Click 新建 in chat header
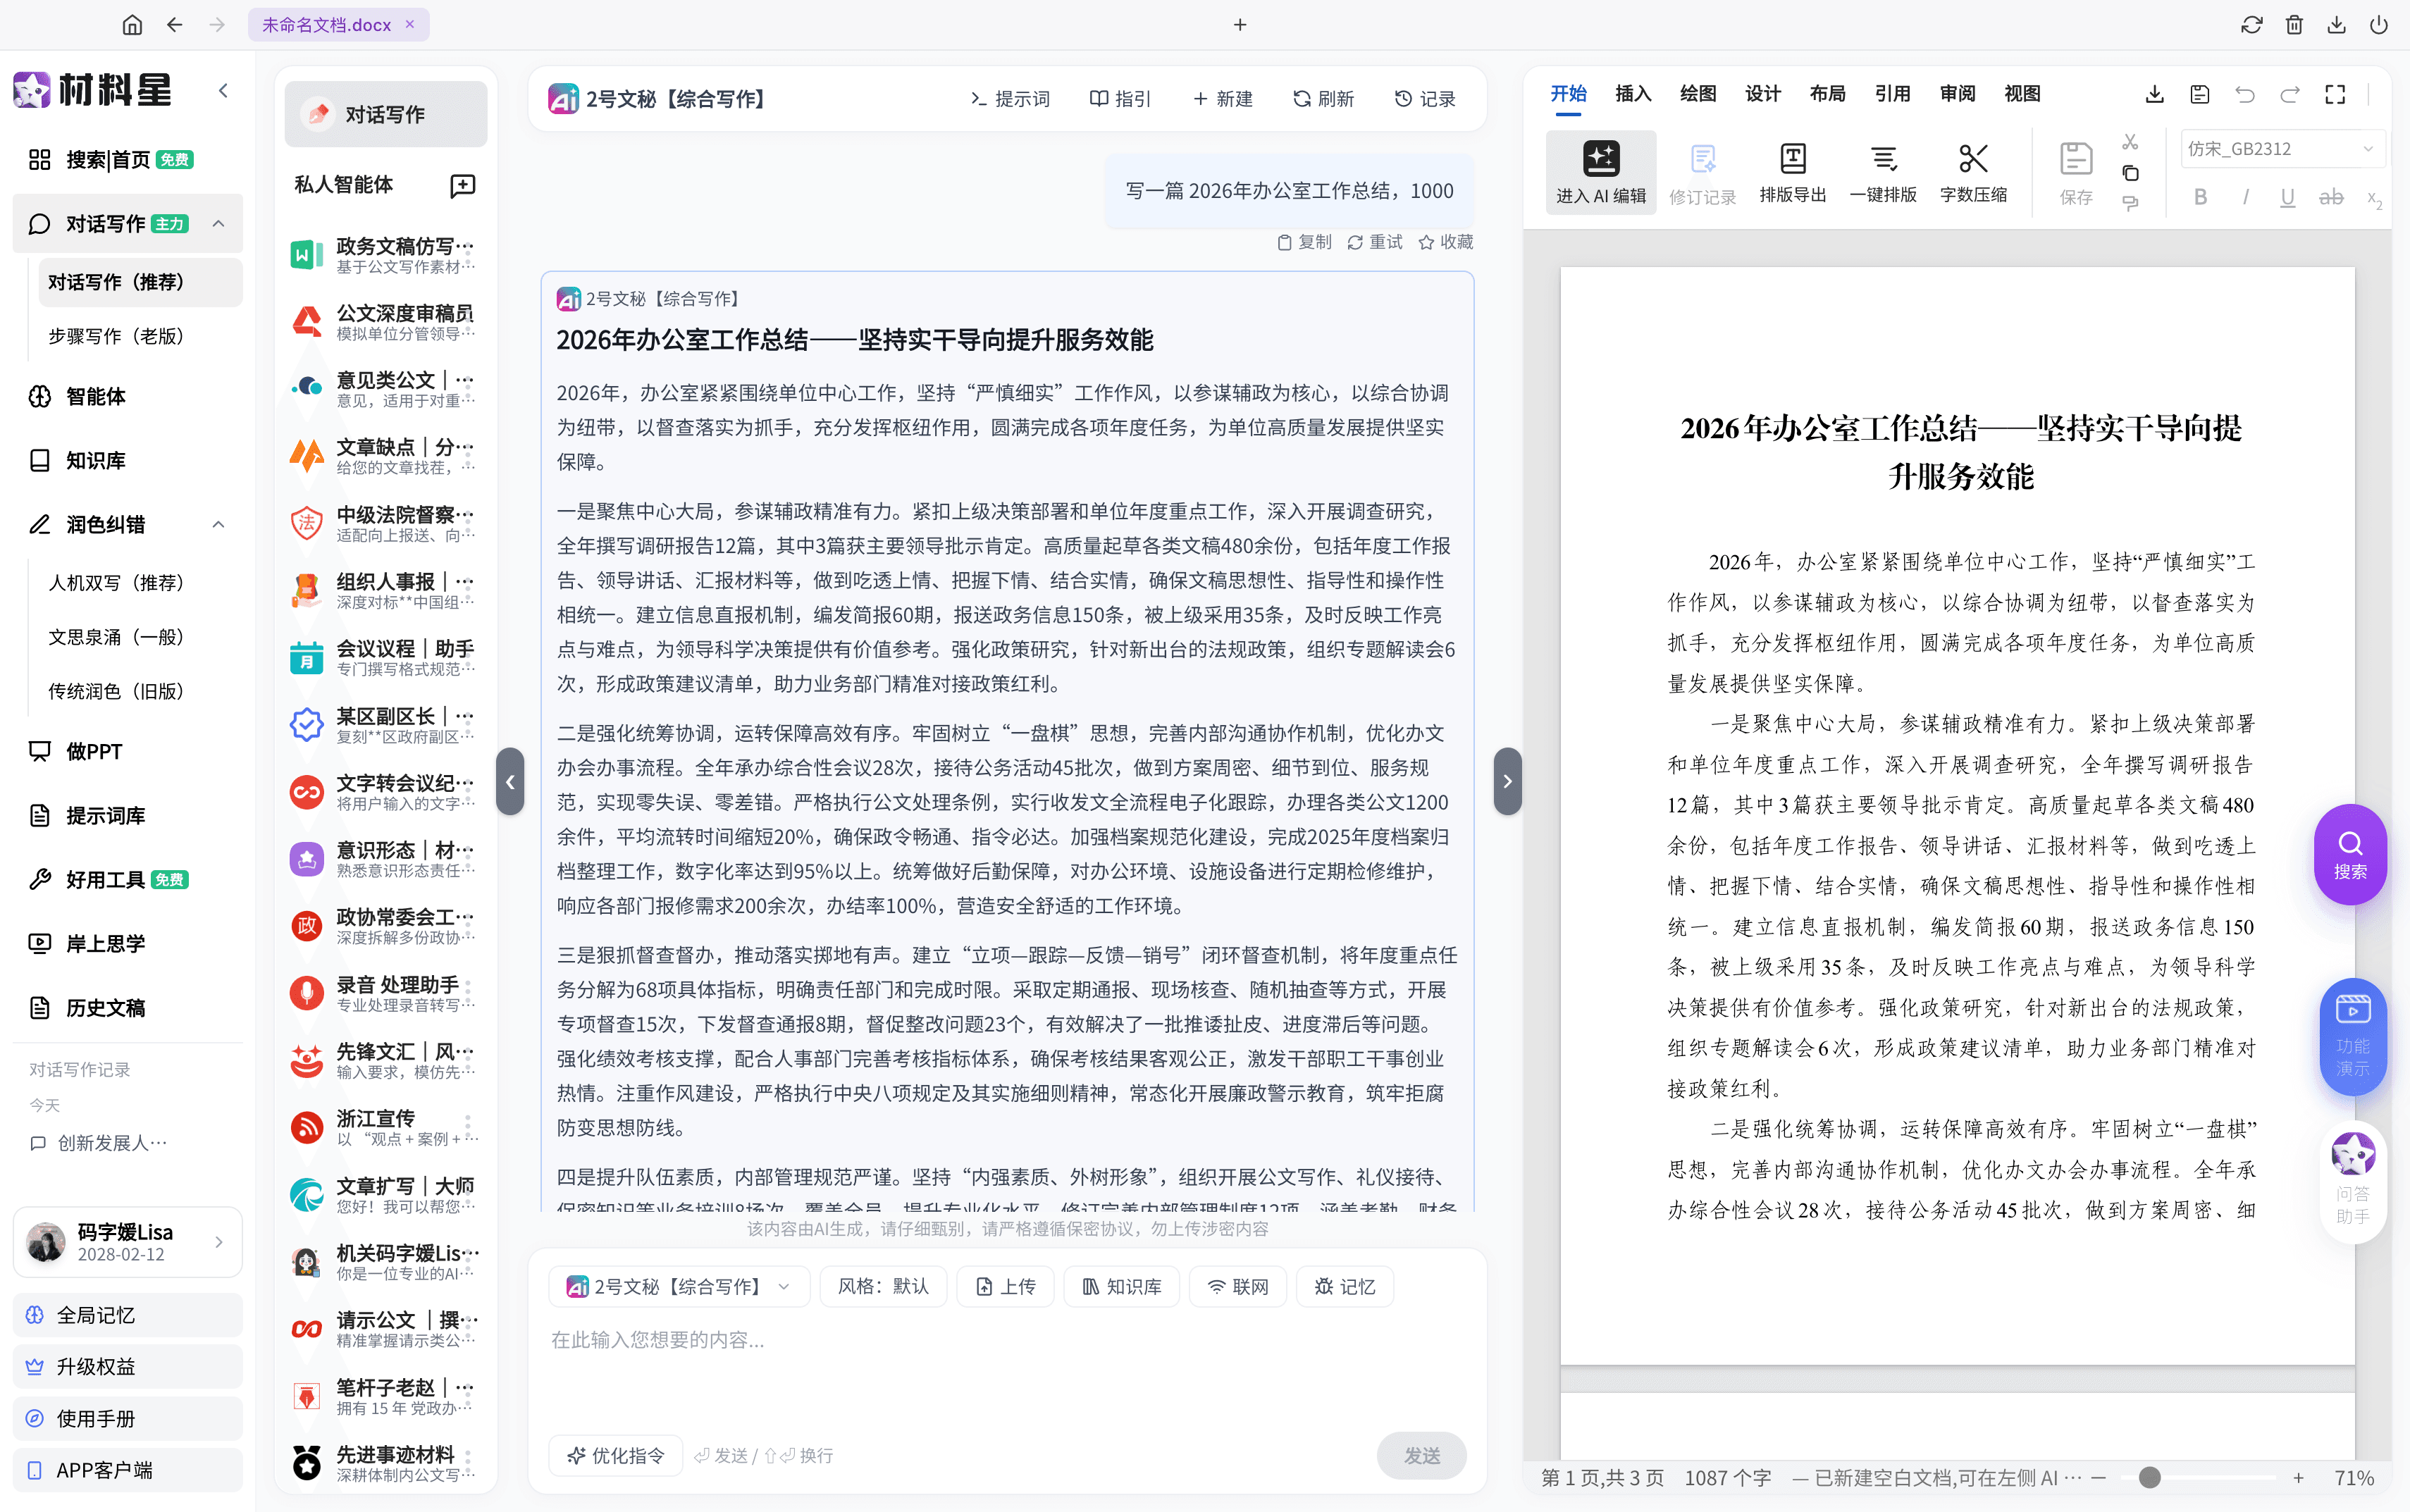The width and height of the screenshot is (2410, 1512). 1223,99
